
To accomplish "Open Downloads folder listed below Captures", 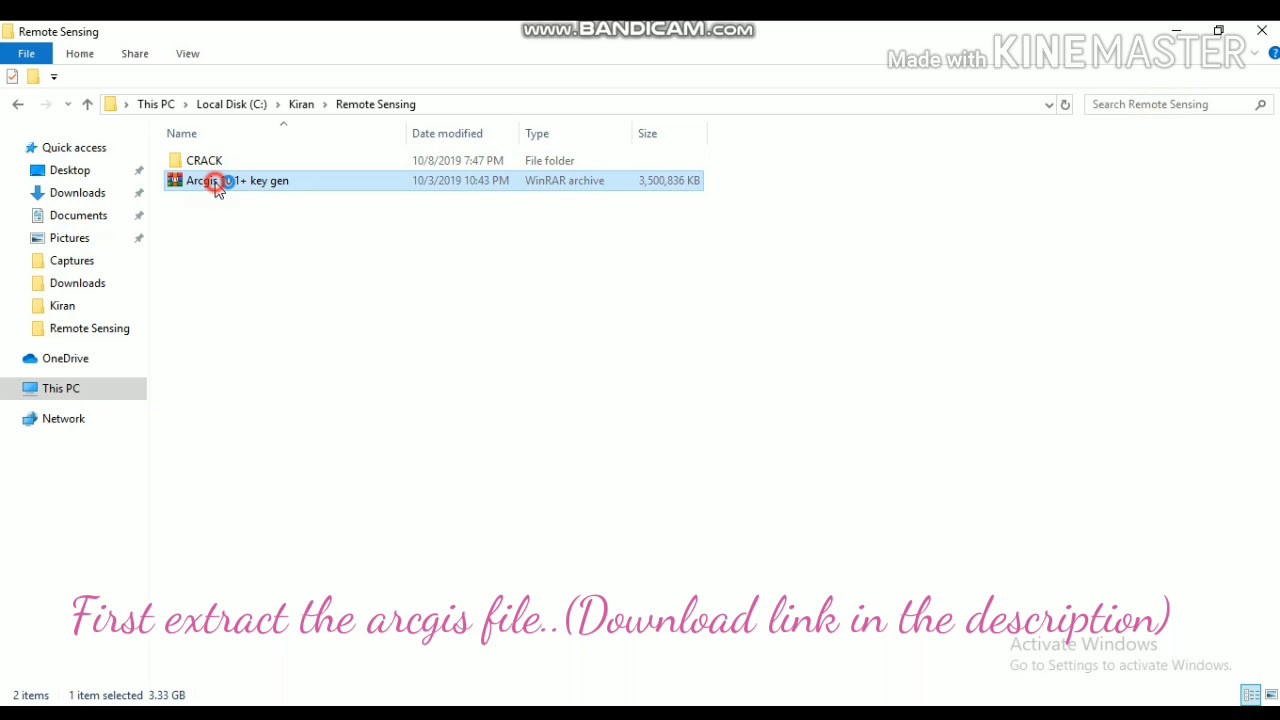I will (x=77, y=283).
